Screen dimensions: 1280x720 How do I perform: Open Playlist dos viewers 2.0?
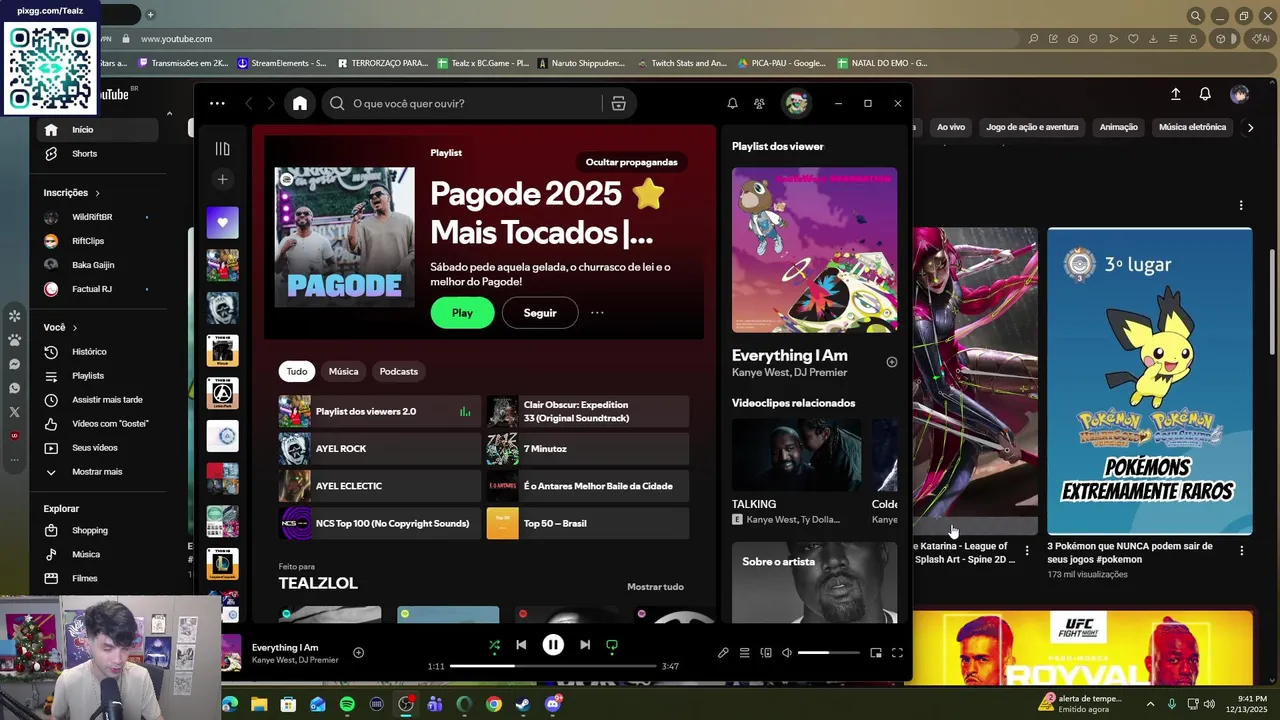(x=380, y=411)
